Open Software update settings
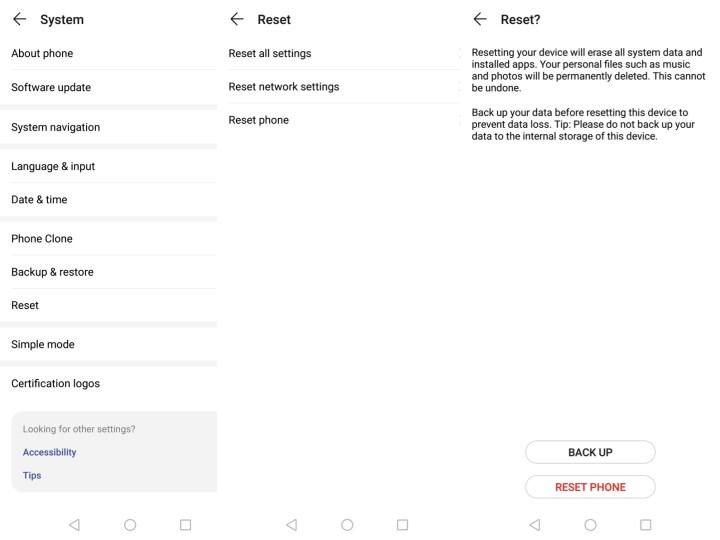Viewport: 720px width, 540px height. 51,87
